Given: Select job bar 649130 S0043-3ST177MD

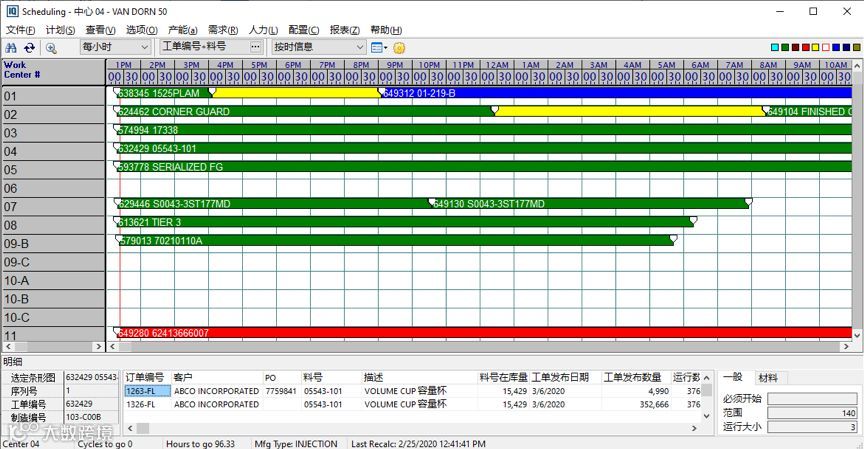Looking at the screenshot, I should pos(590,204).
